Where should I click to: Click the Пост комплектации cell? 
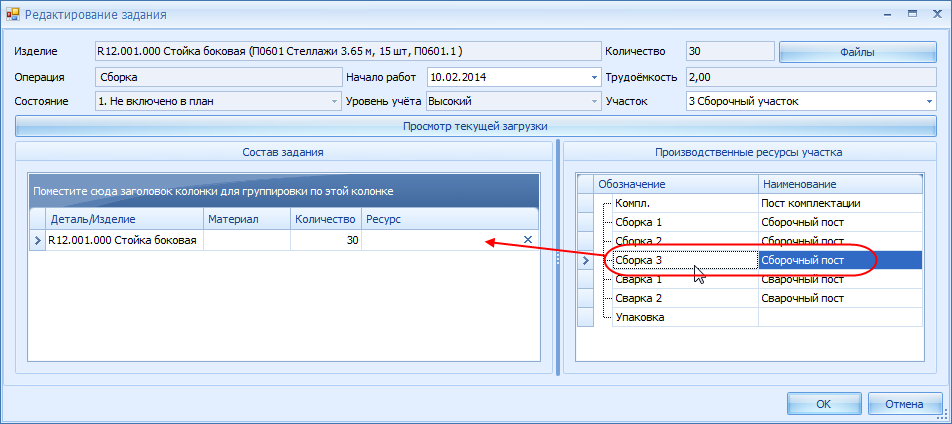pyautogui.click(x=840, y=203)
